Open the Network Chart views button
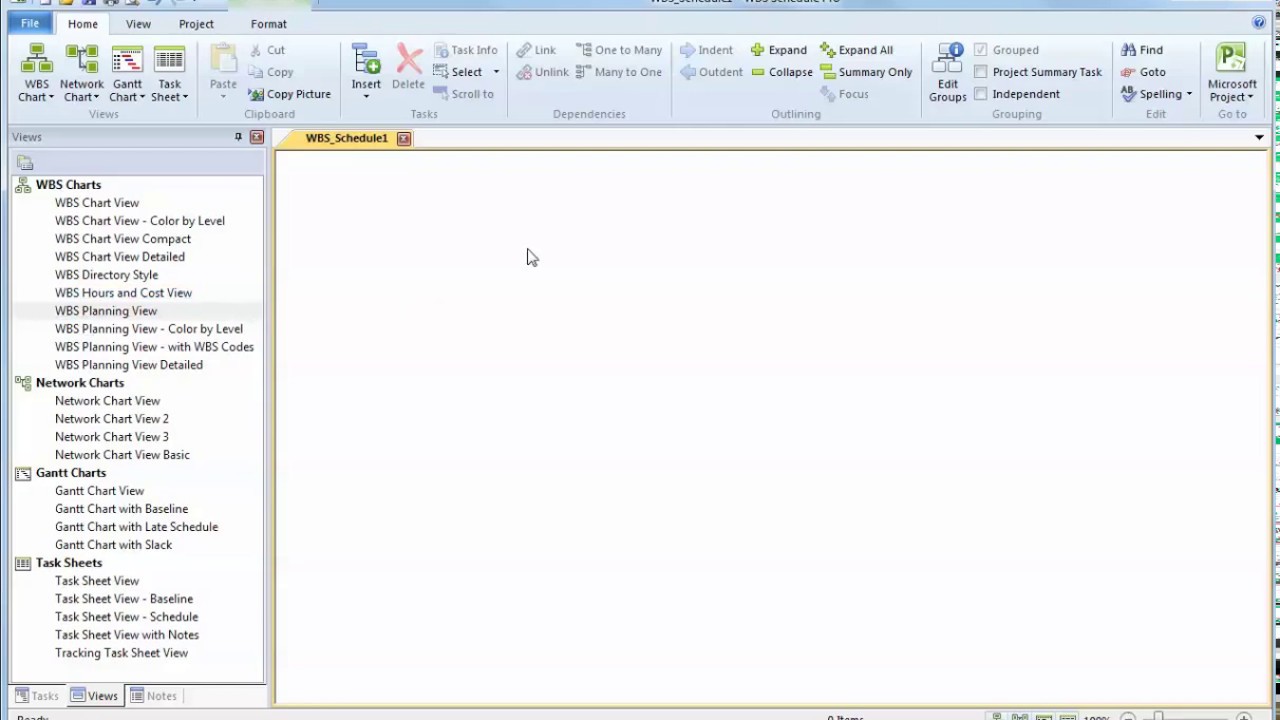This screenshot has width=1280, height=720. click(81, 73)
